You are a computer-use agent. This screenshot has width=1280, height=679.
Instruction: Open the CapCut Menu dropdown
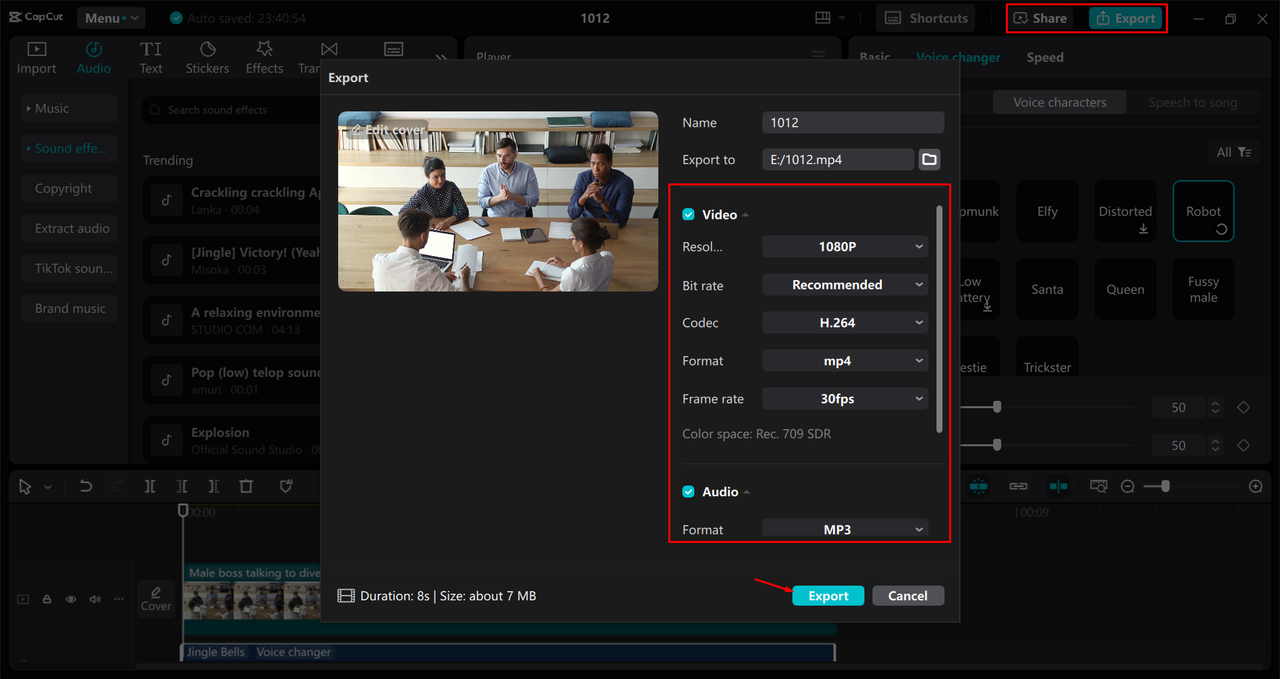tap(109, 18)
